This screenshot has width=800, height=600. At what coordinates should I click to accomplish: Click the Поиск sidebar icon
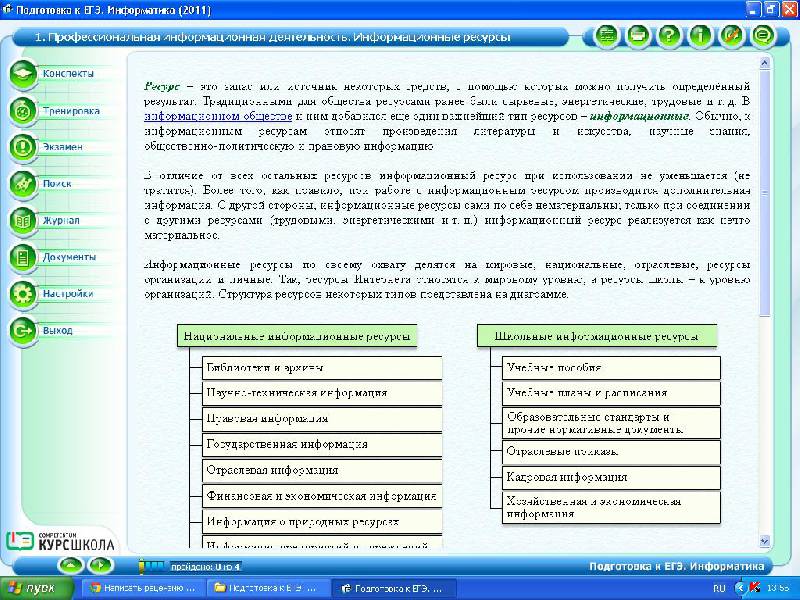pos(23,184)
